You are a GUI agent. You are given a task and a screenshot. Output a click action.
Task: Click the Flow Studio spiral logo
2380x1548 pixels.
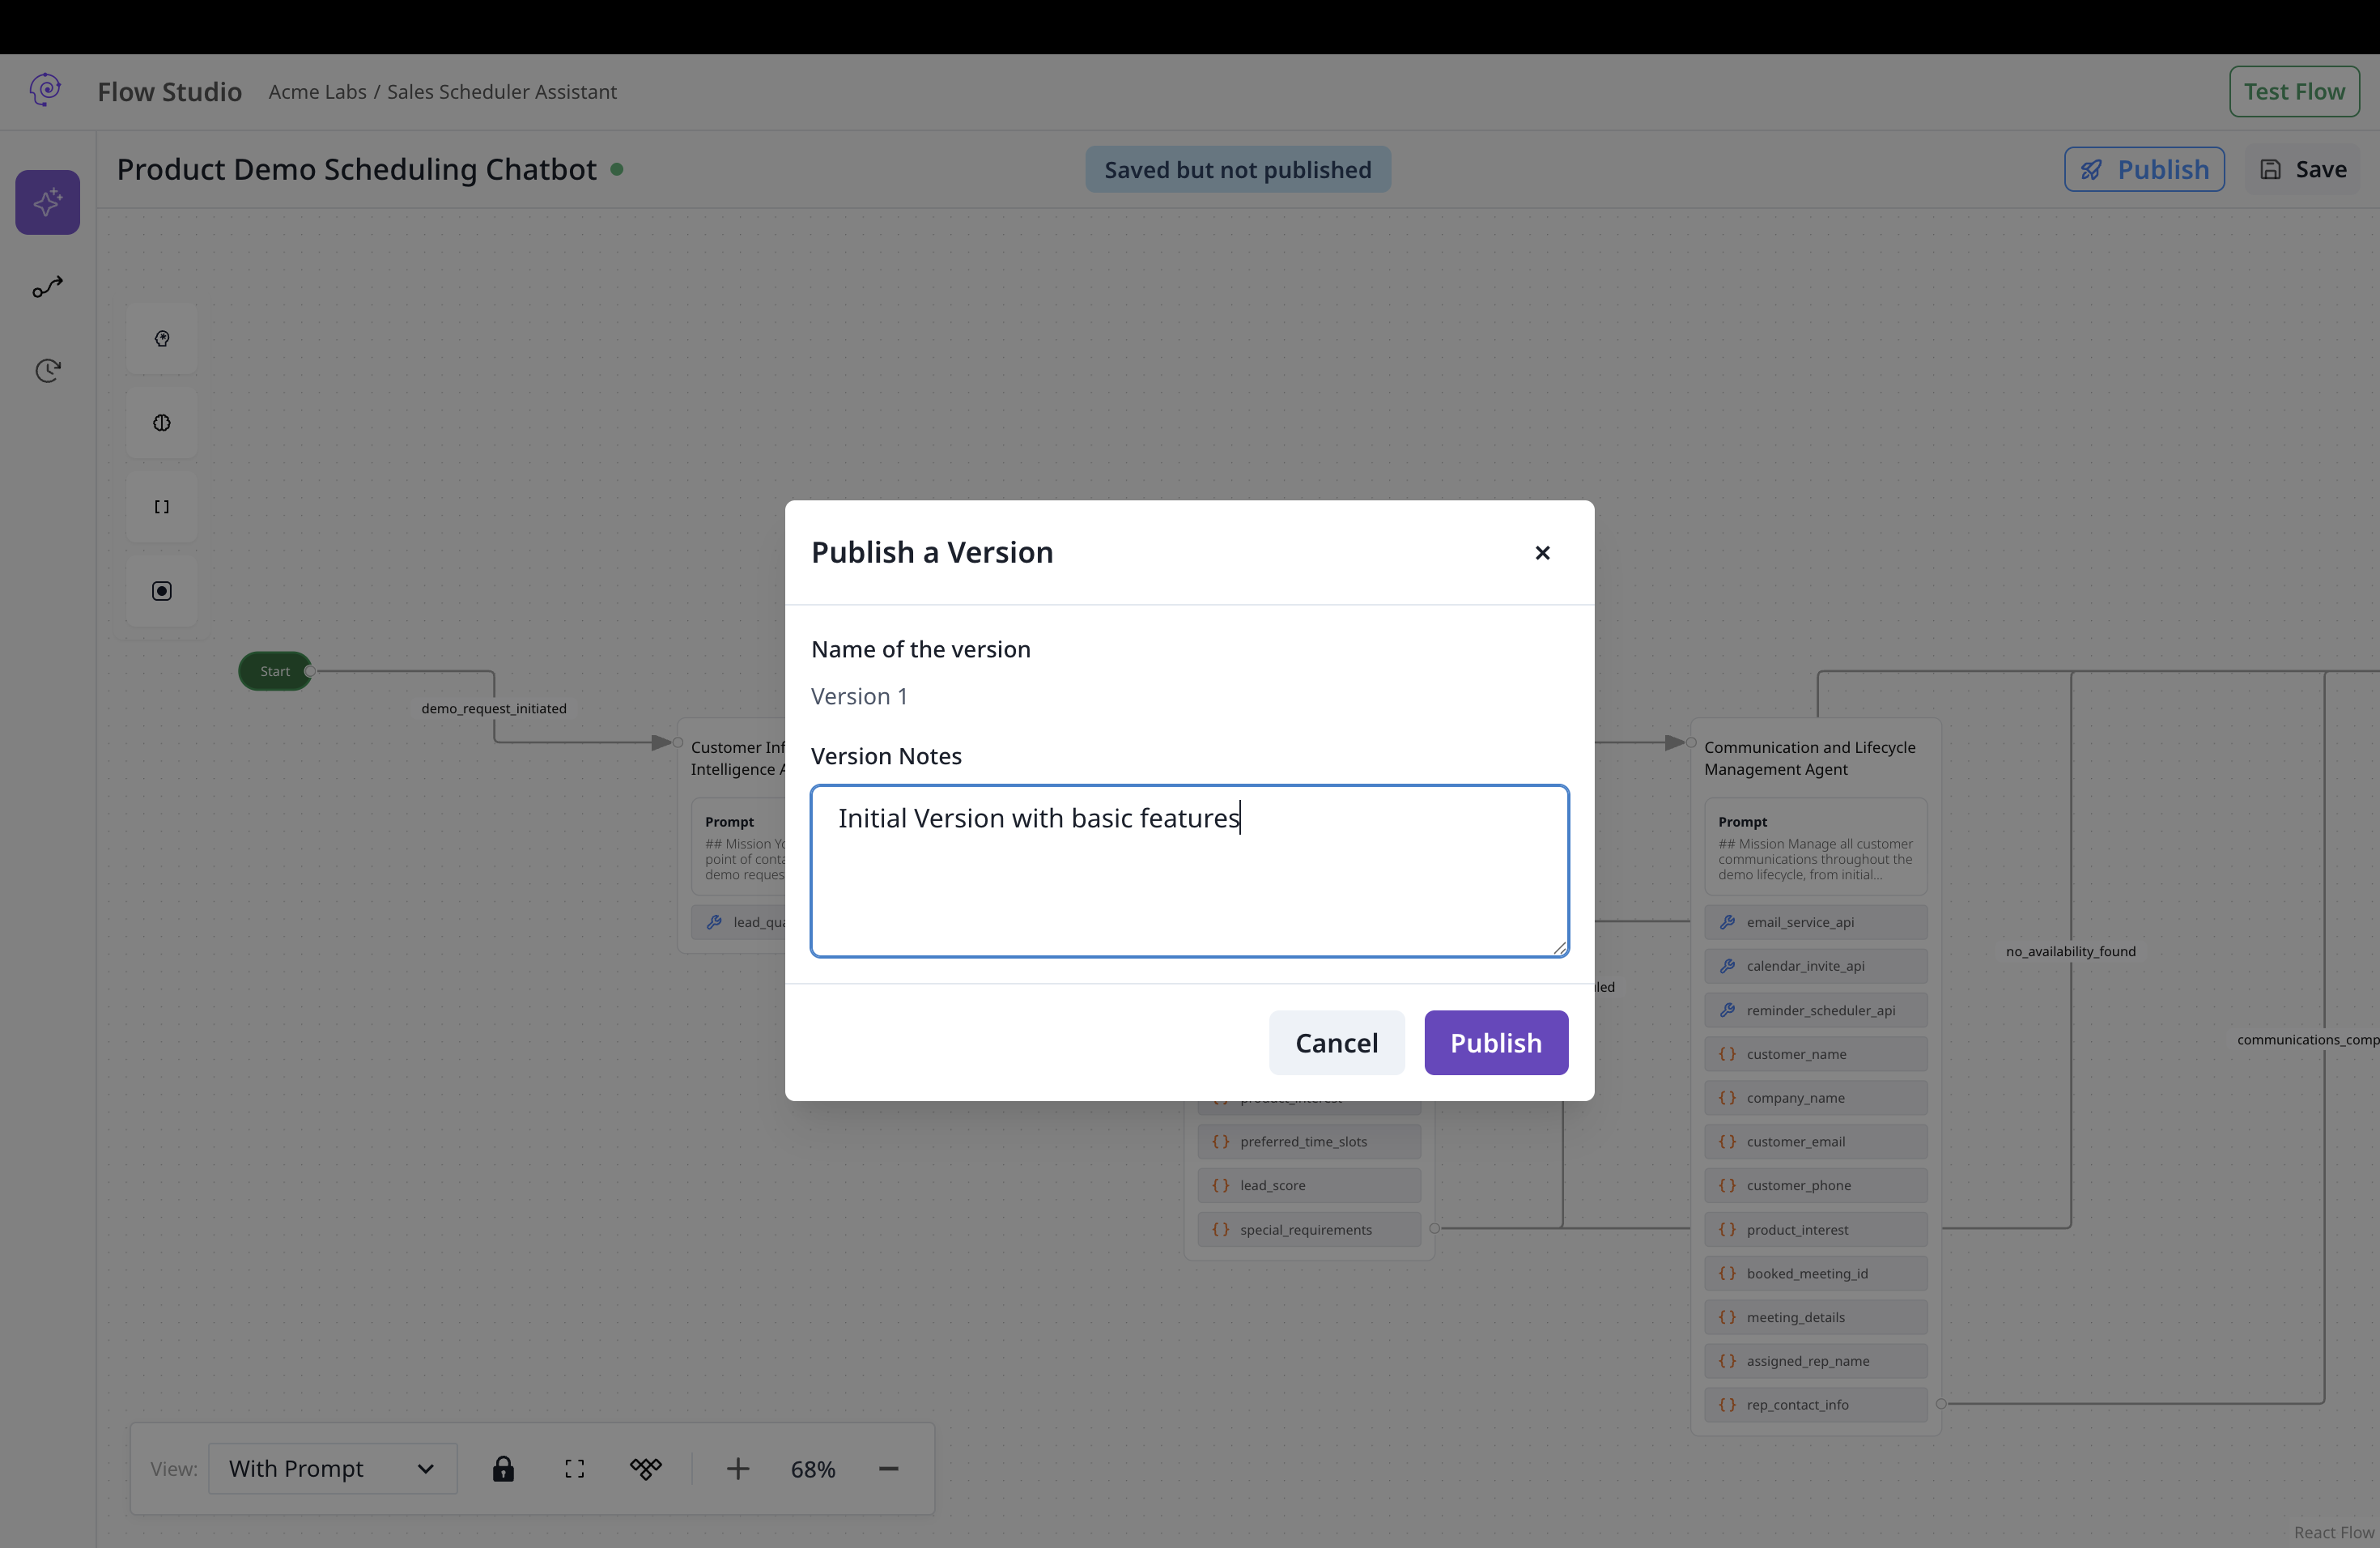pyautogui.click(x=45, y=90)
